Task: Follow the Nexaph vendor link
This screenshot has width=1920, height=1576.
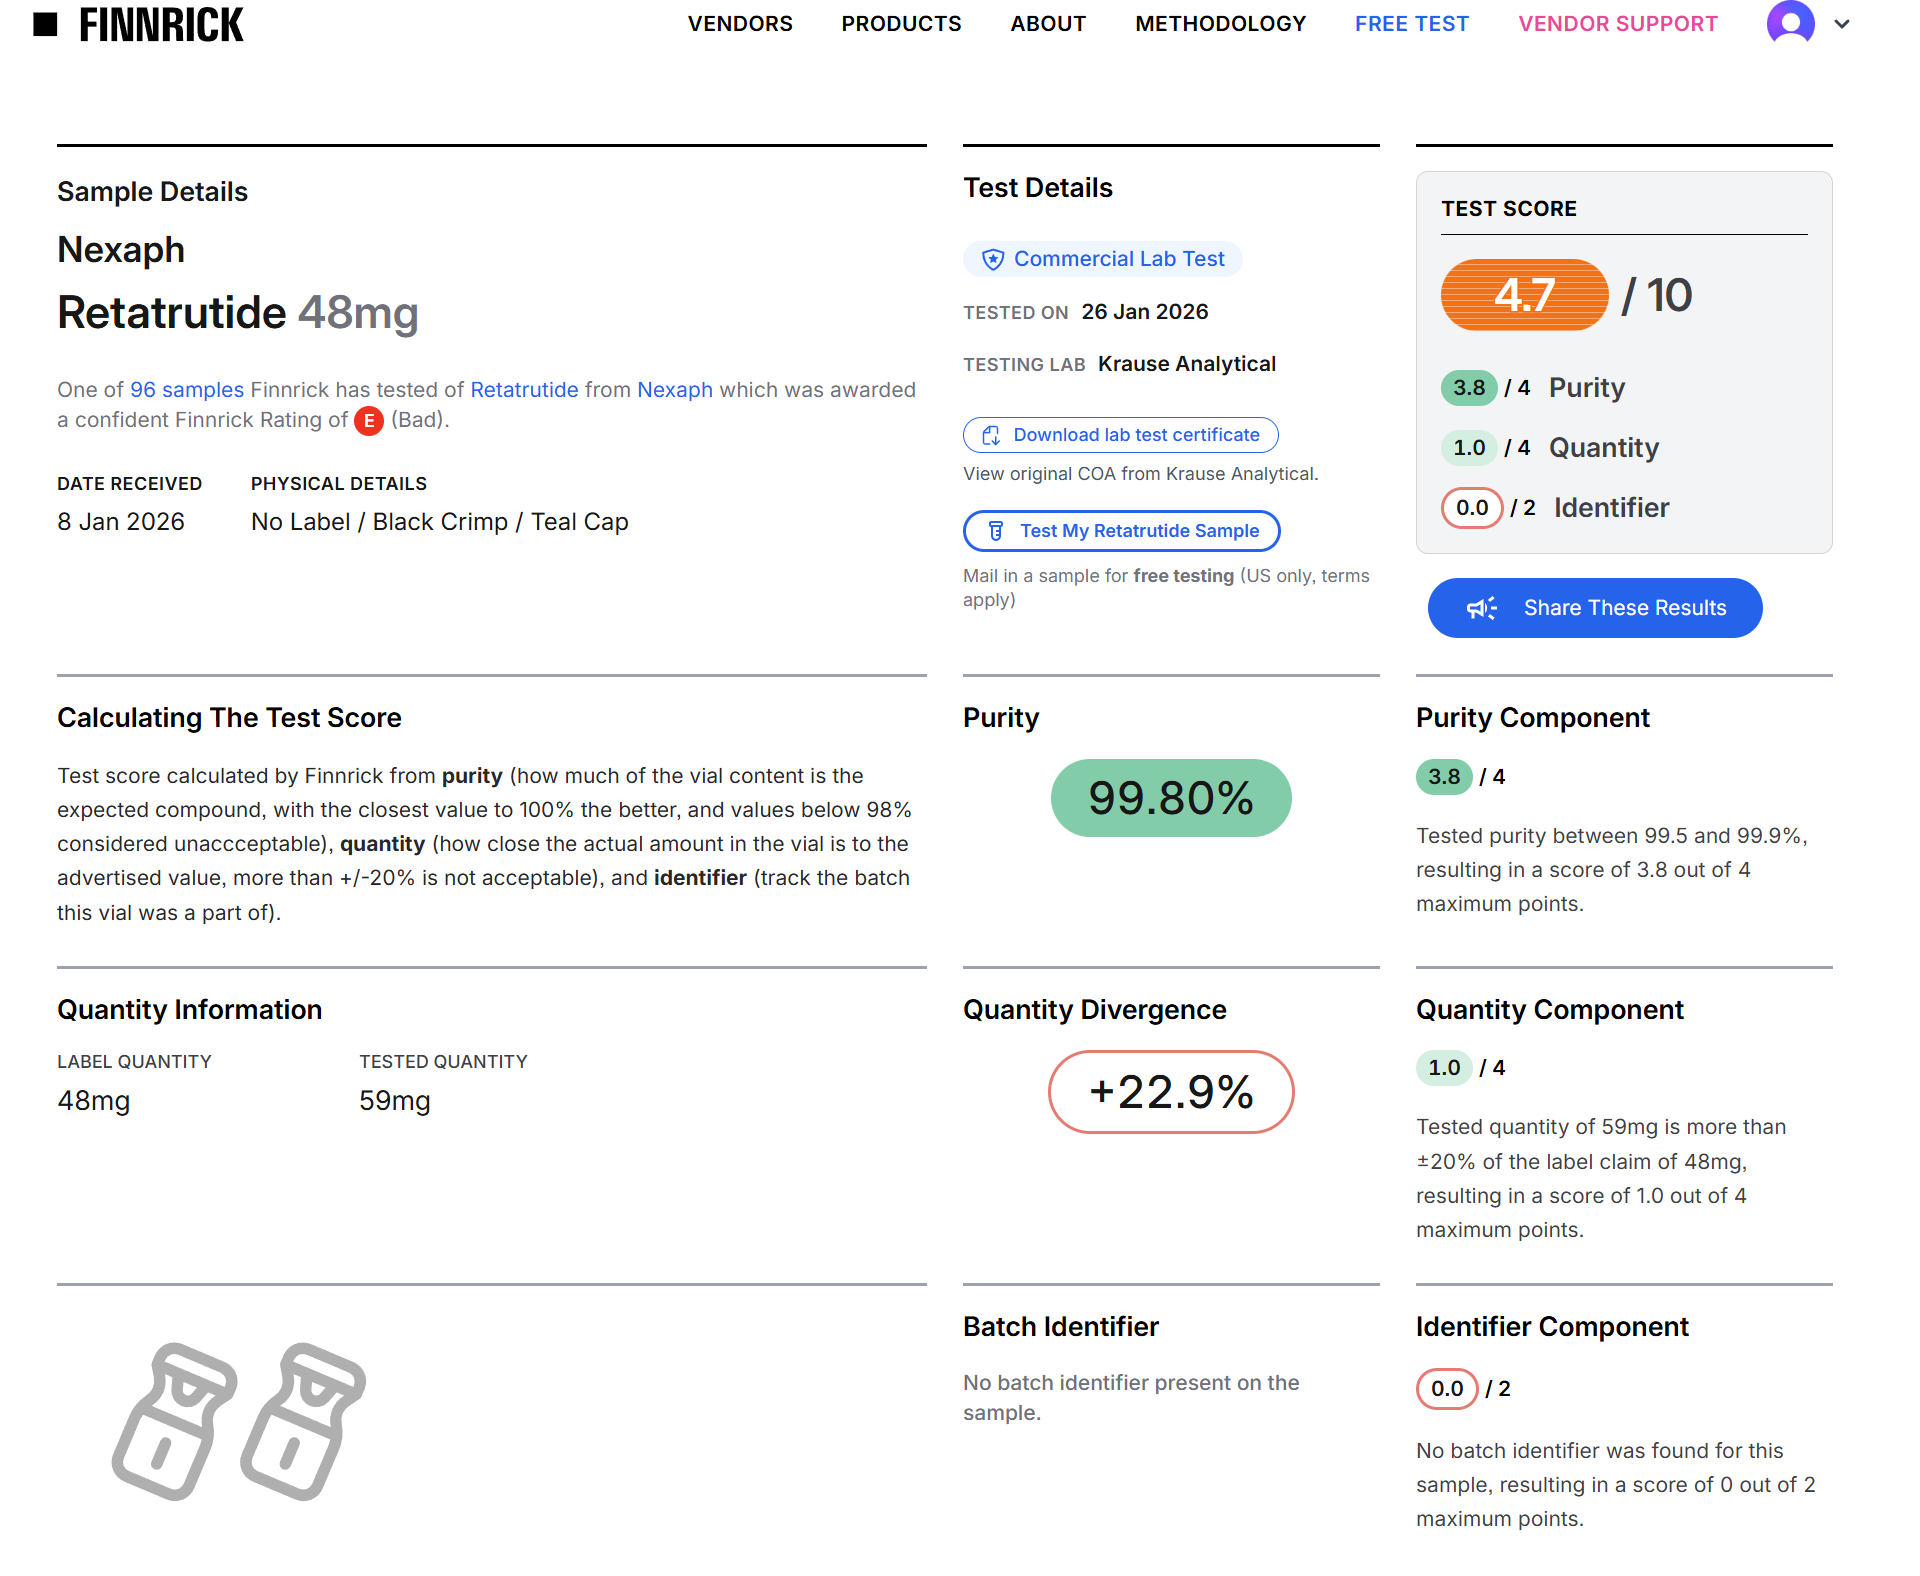Action: tap(675, 390)
